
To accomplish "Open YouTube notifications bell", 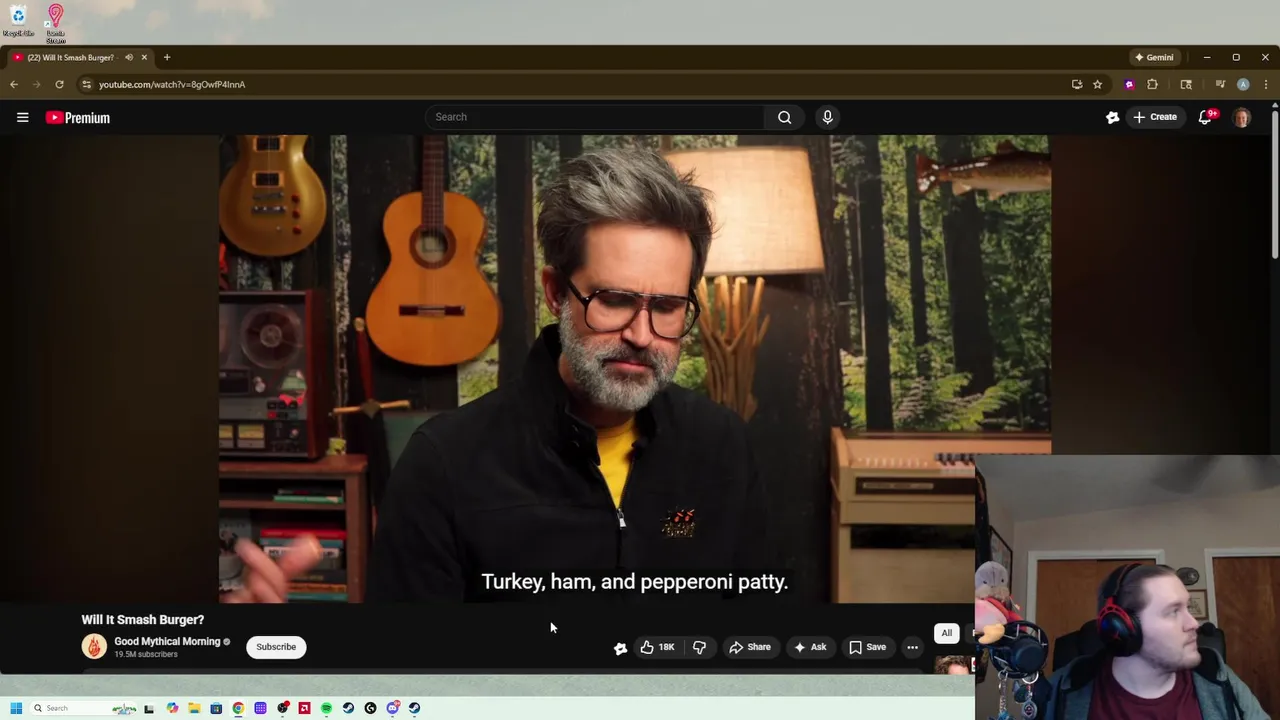I will [1206, 117].
